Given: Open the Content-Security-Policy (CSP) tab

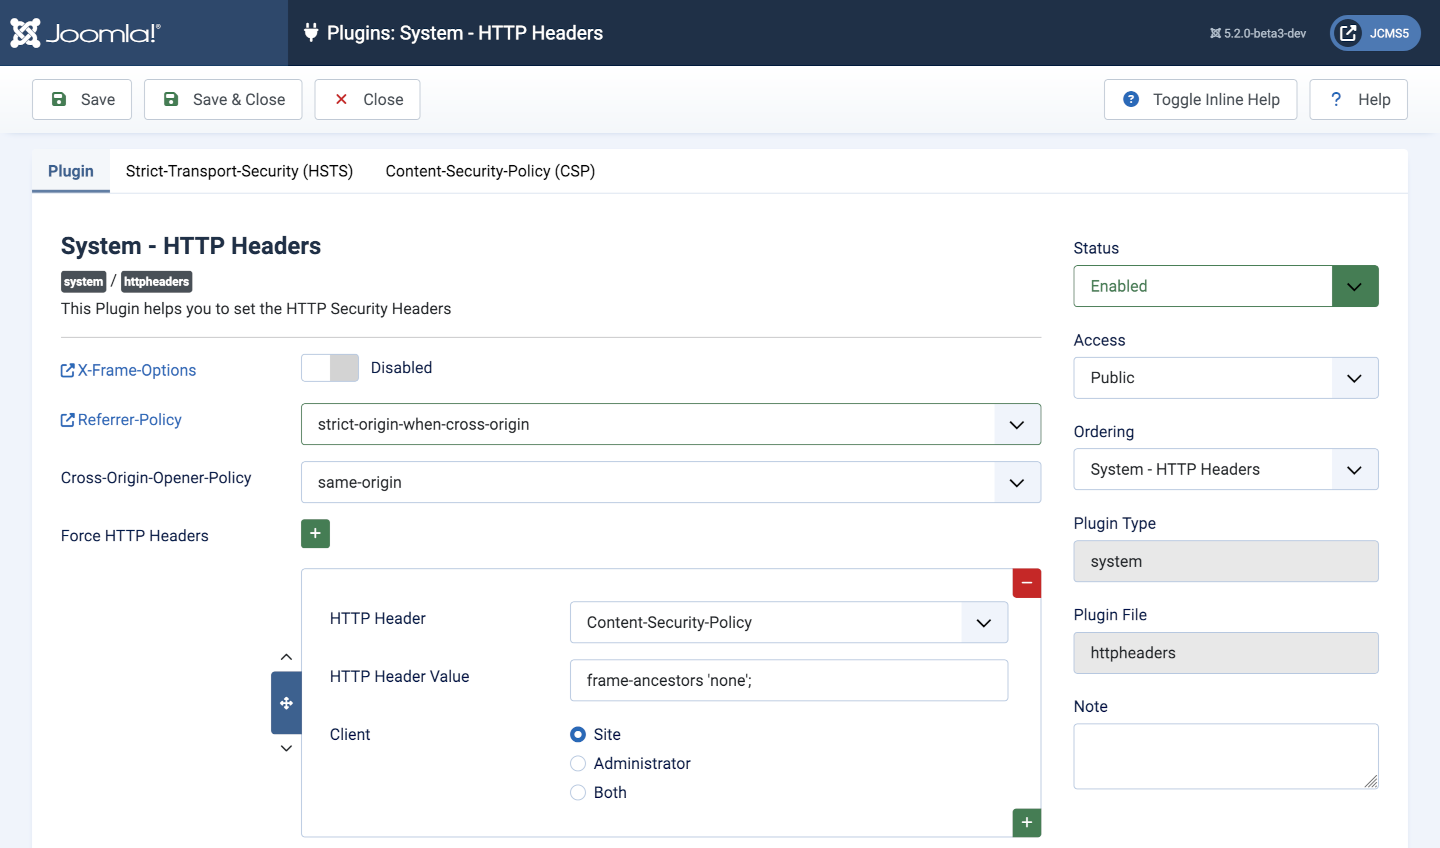Looking at the screenshot, I should 490,171.
